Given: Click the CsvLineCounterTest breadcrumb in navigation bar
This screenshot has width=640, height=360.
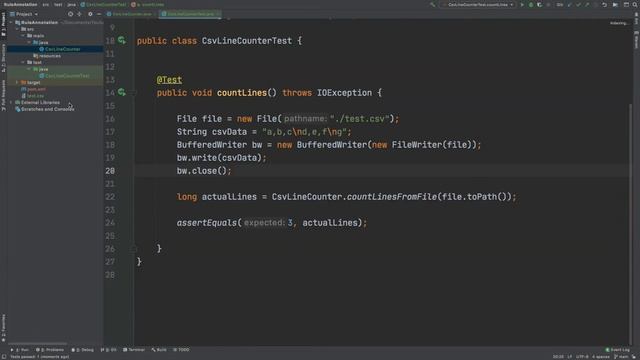Looking at the screenshot, I should [104, 4].
